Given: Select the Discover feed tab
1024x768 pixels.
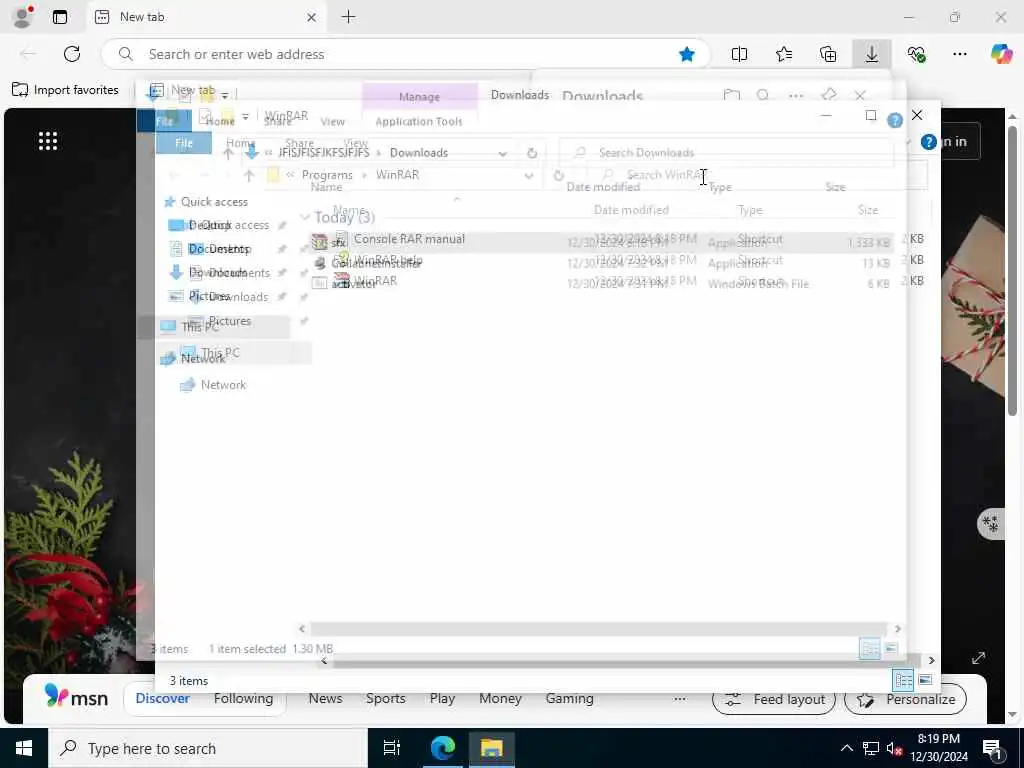Looking at the screenshot, I should click(x=163, y=698).
